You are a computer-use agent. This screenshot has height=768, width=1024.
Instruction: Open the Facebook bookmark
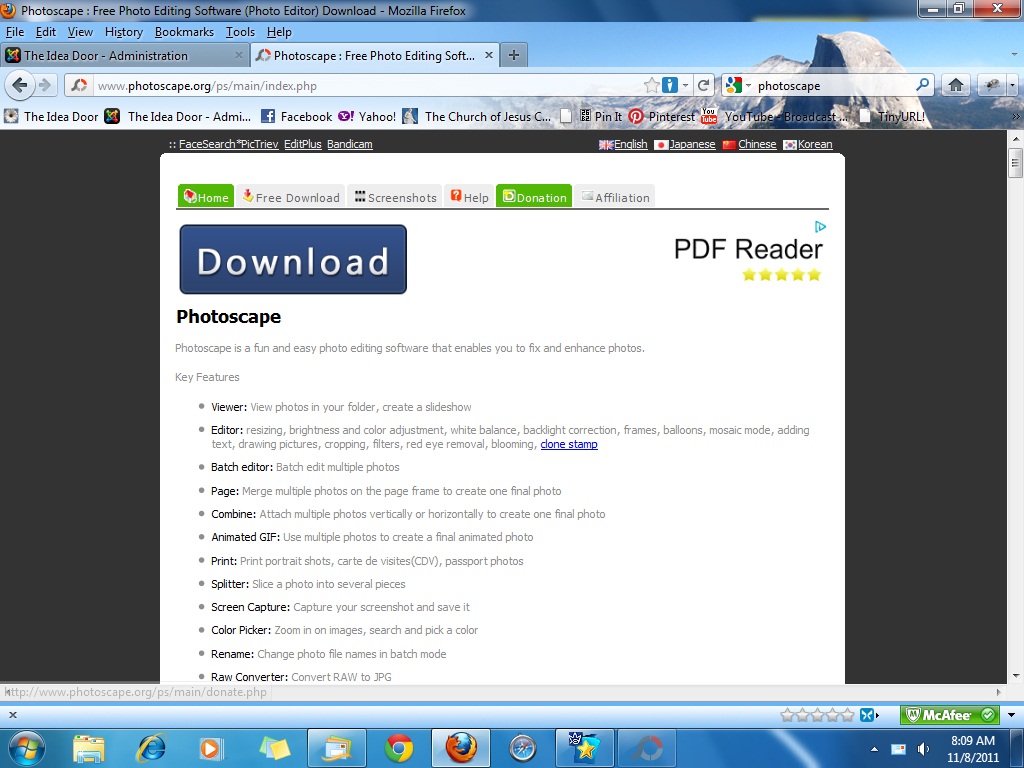[x=296, y=117]
